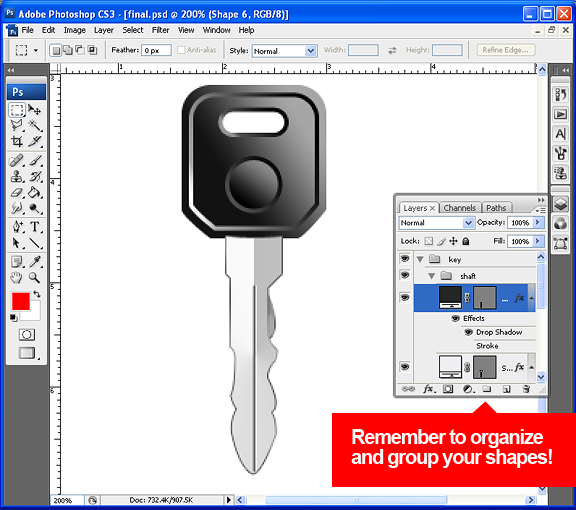Viewport: 576px width, 510px height.
Task: Reset default foreground and background colors
Action: [x=14, y=318]
